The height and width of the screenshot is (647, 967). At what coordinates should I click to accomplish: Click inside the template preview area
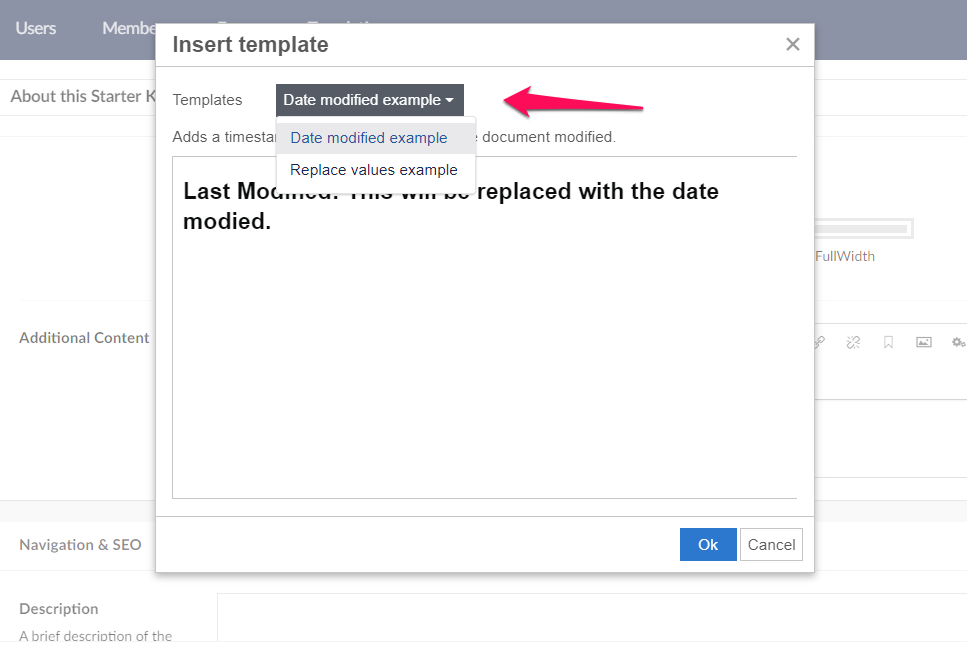coord(485,328)
